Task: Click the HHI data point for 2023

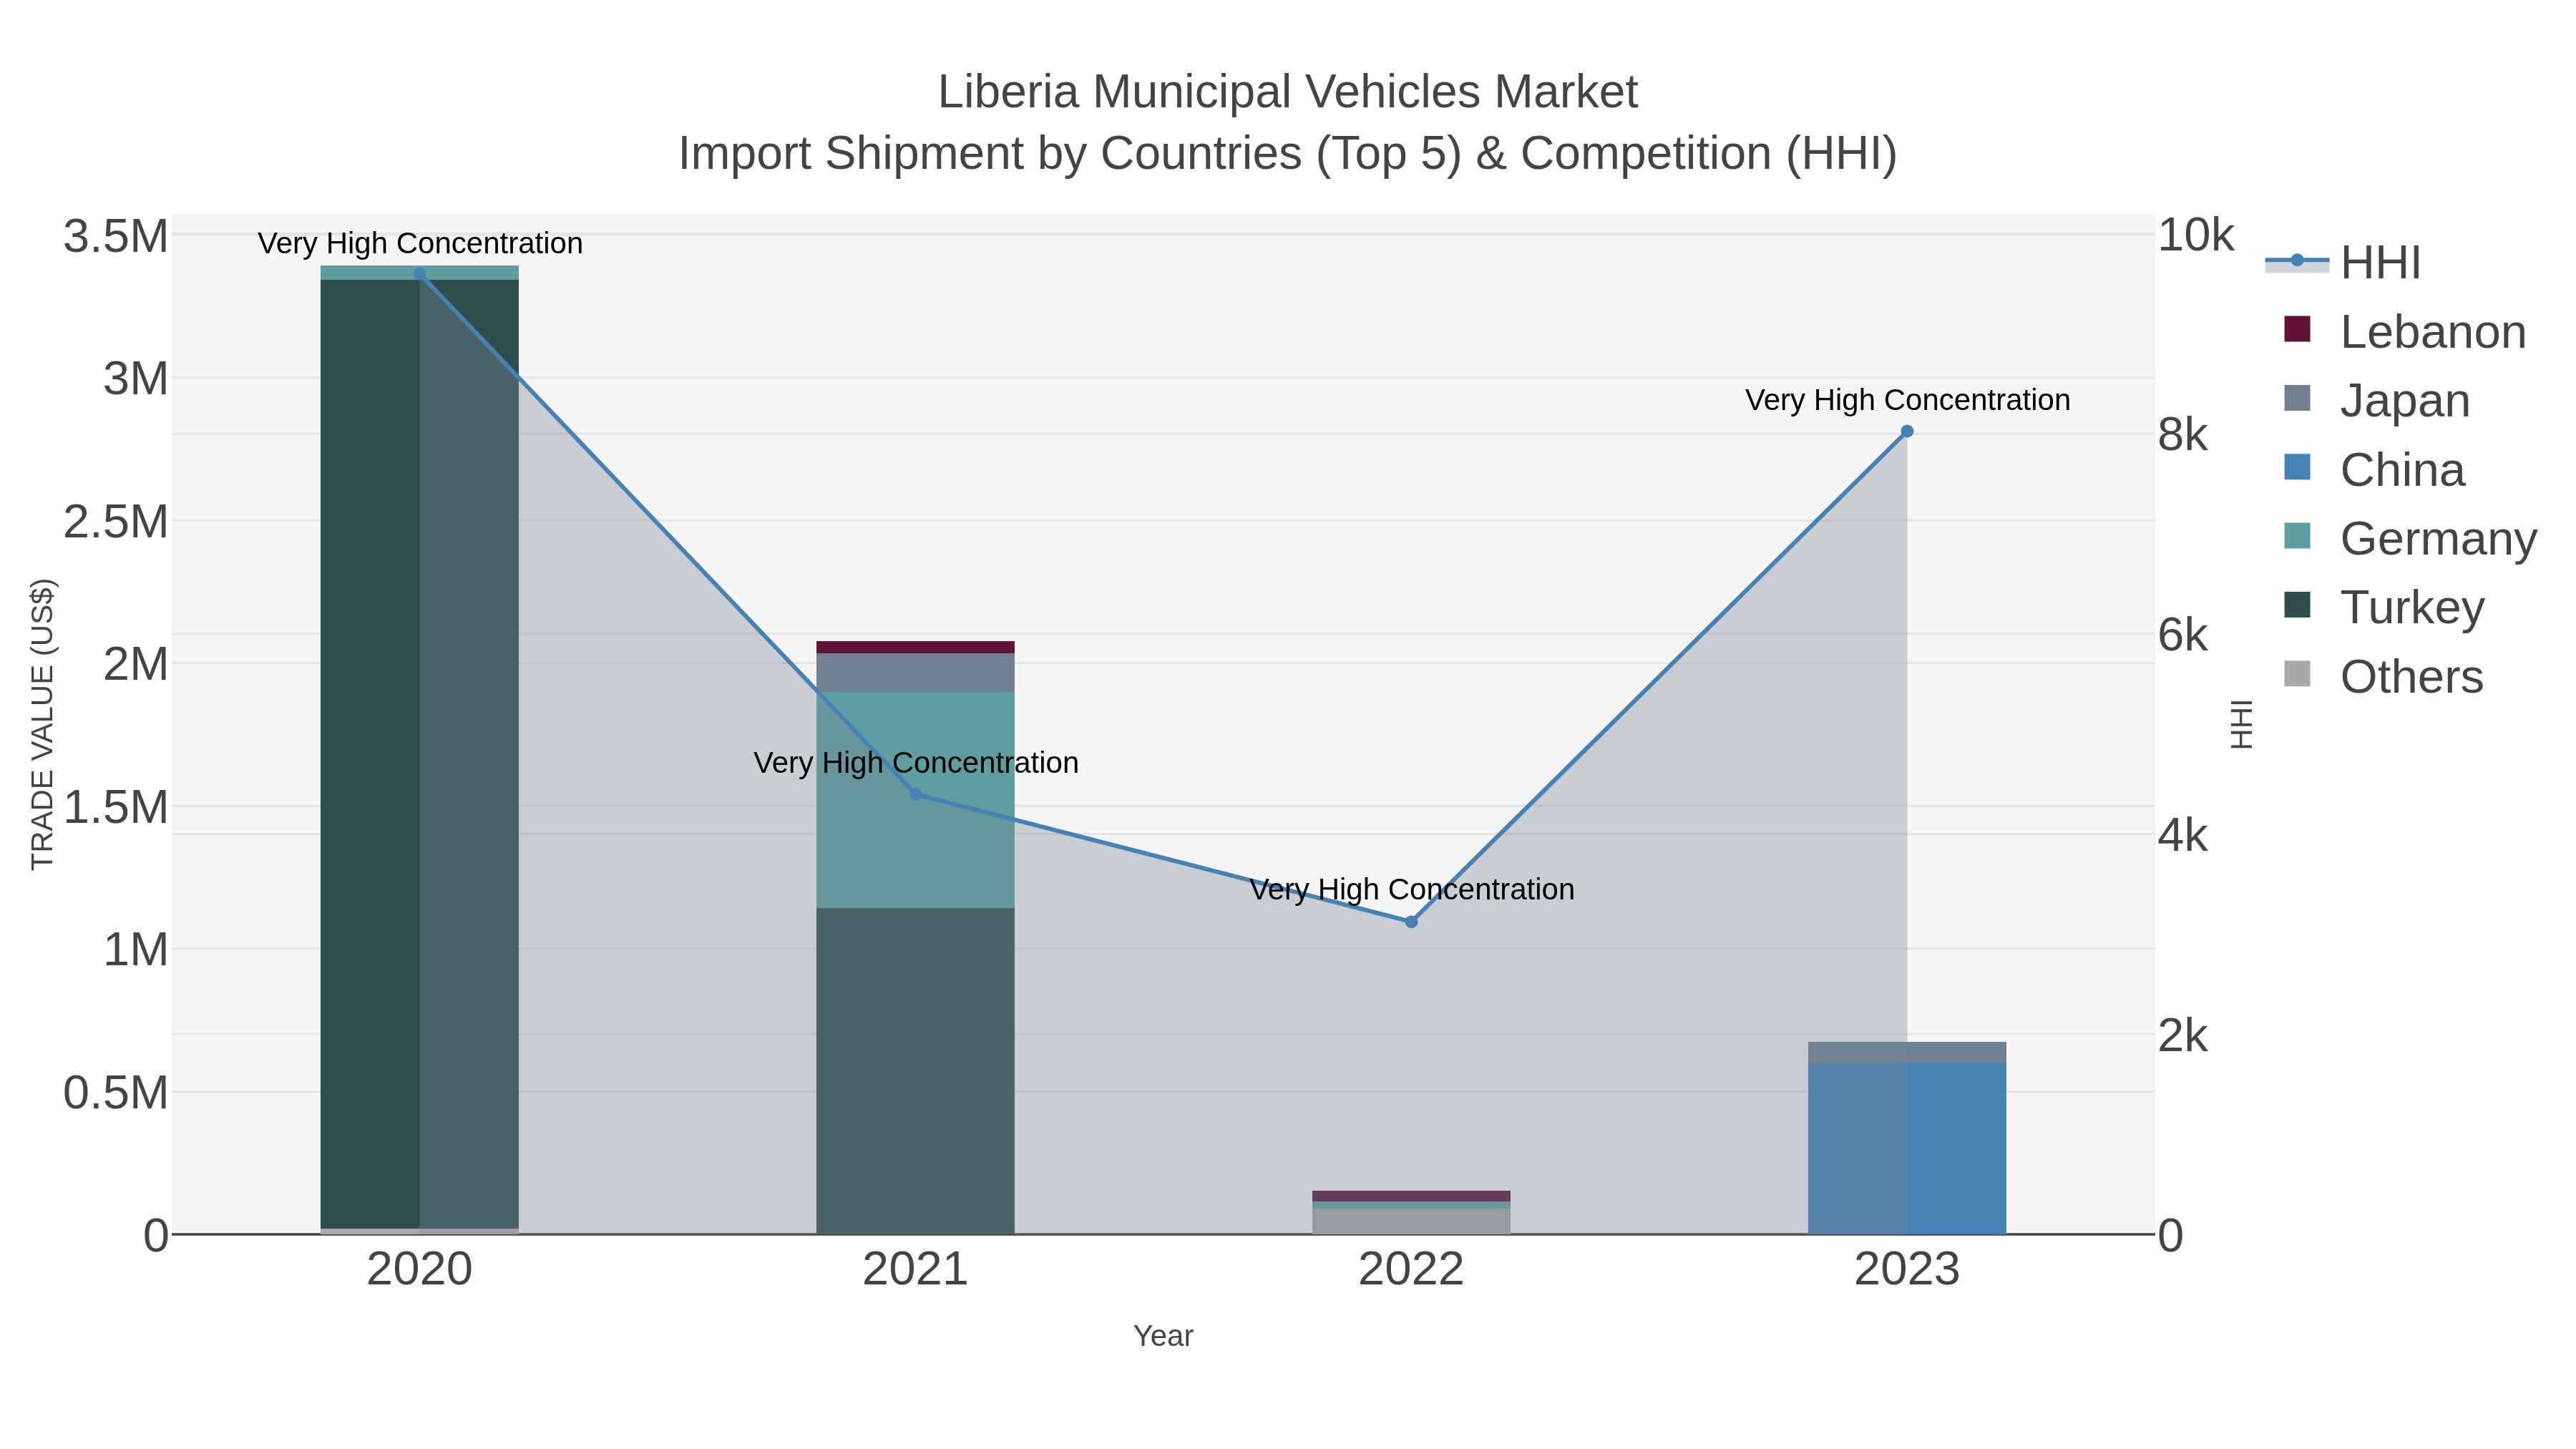Action: point(1907,431)
